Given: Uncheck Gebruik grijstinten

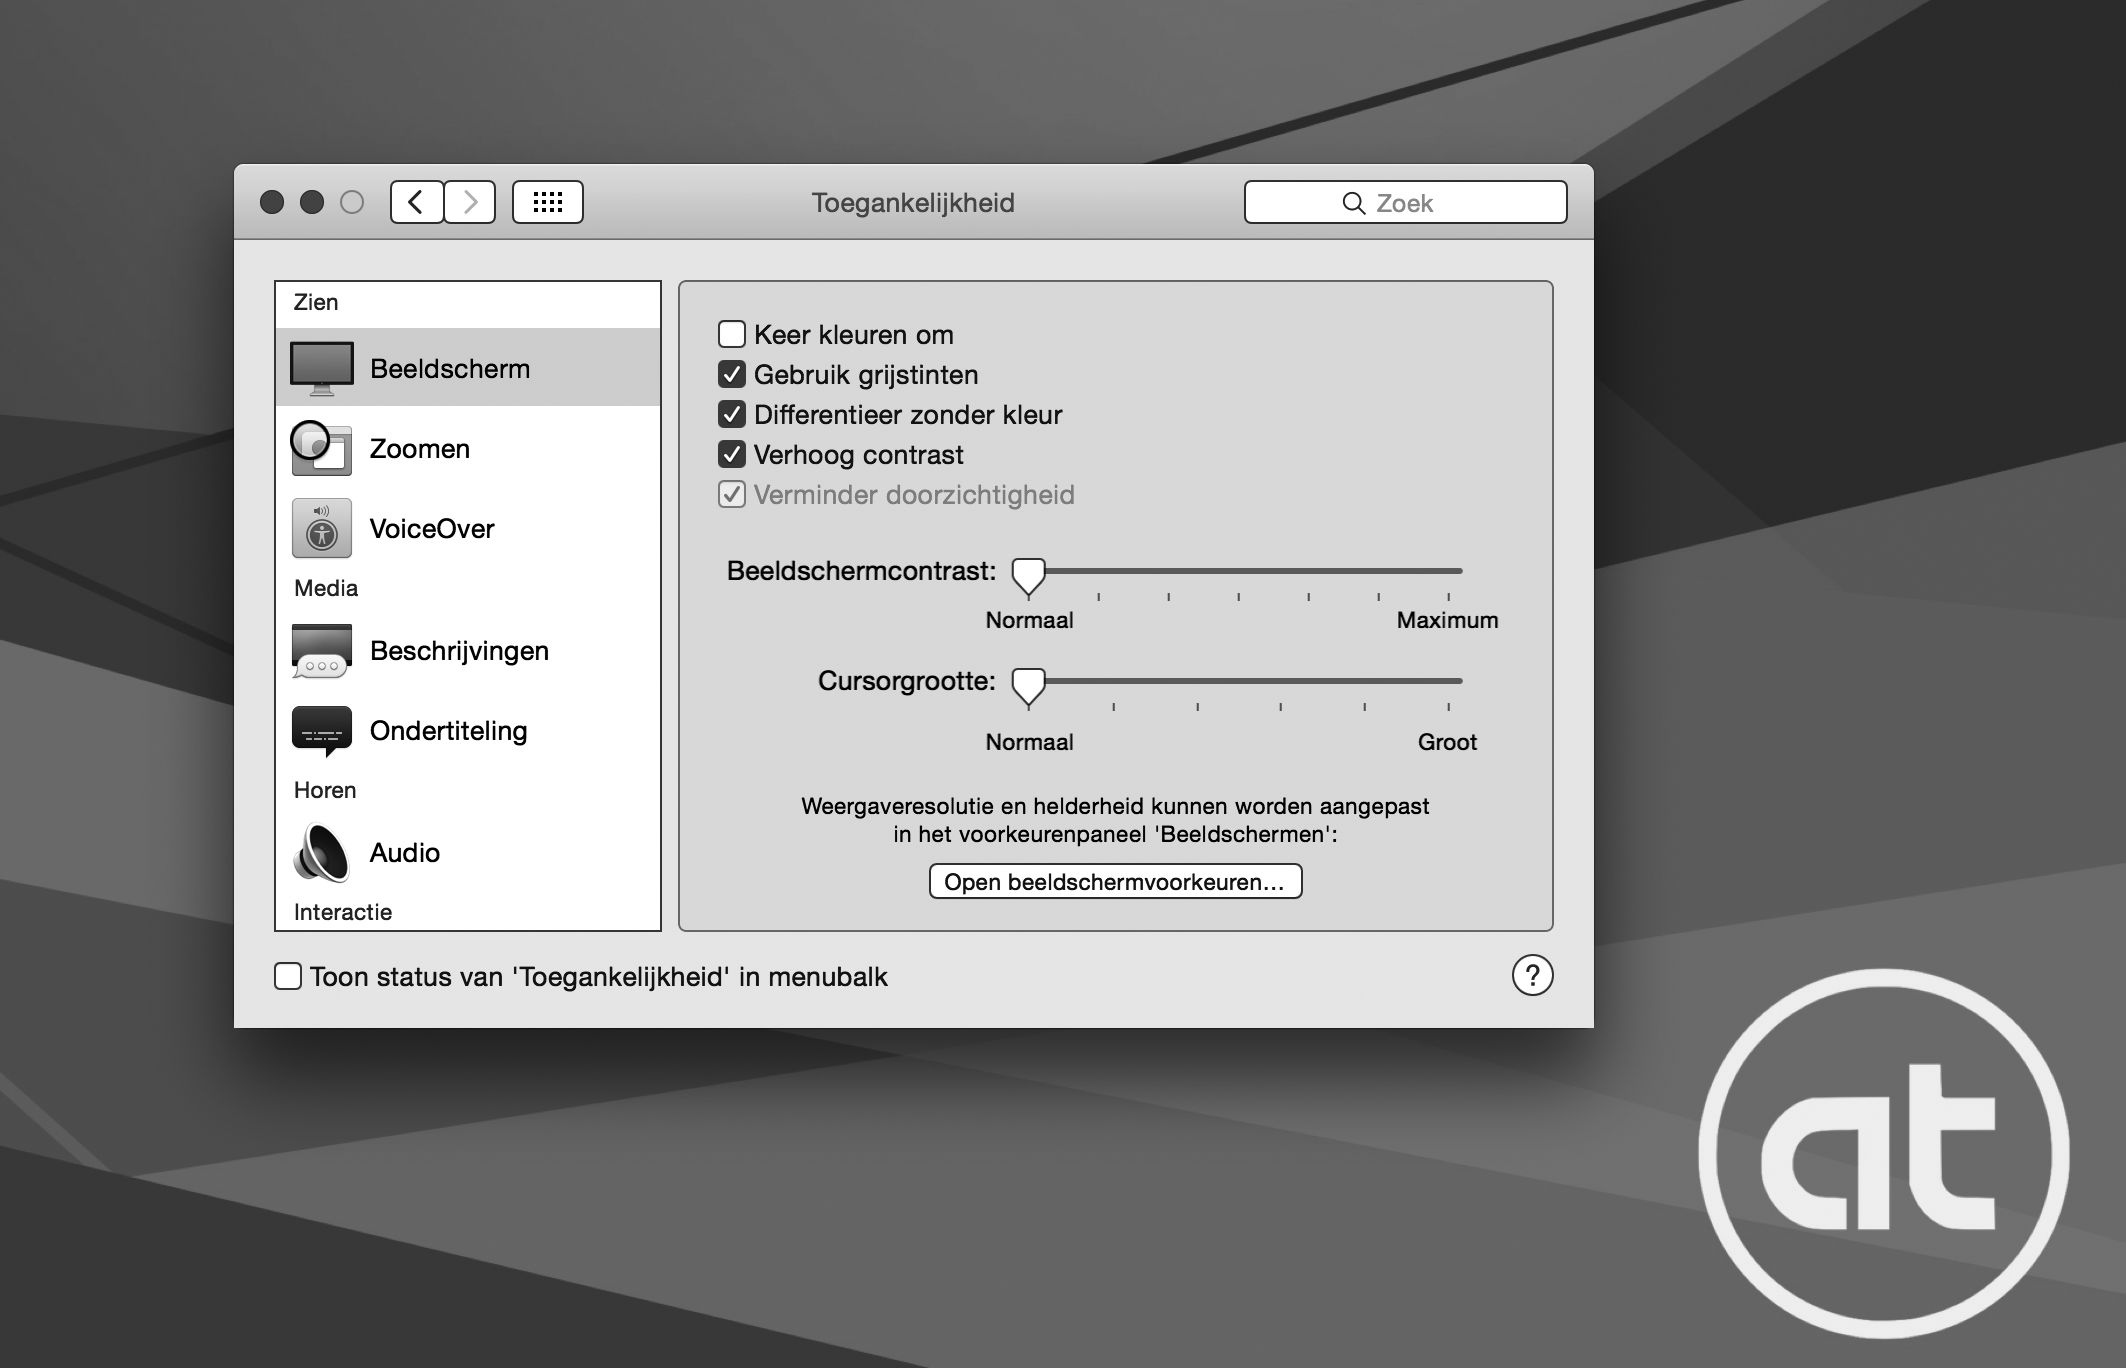Looking at the screenshot, I should pos(732,375).
